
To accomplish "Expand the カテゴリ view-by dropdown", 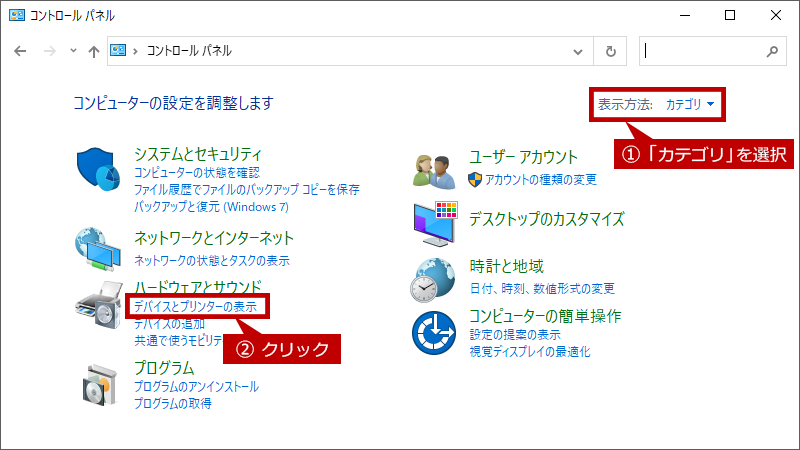I will pos(690,105).
